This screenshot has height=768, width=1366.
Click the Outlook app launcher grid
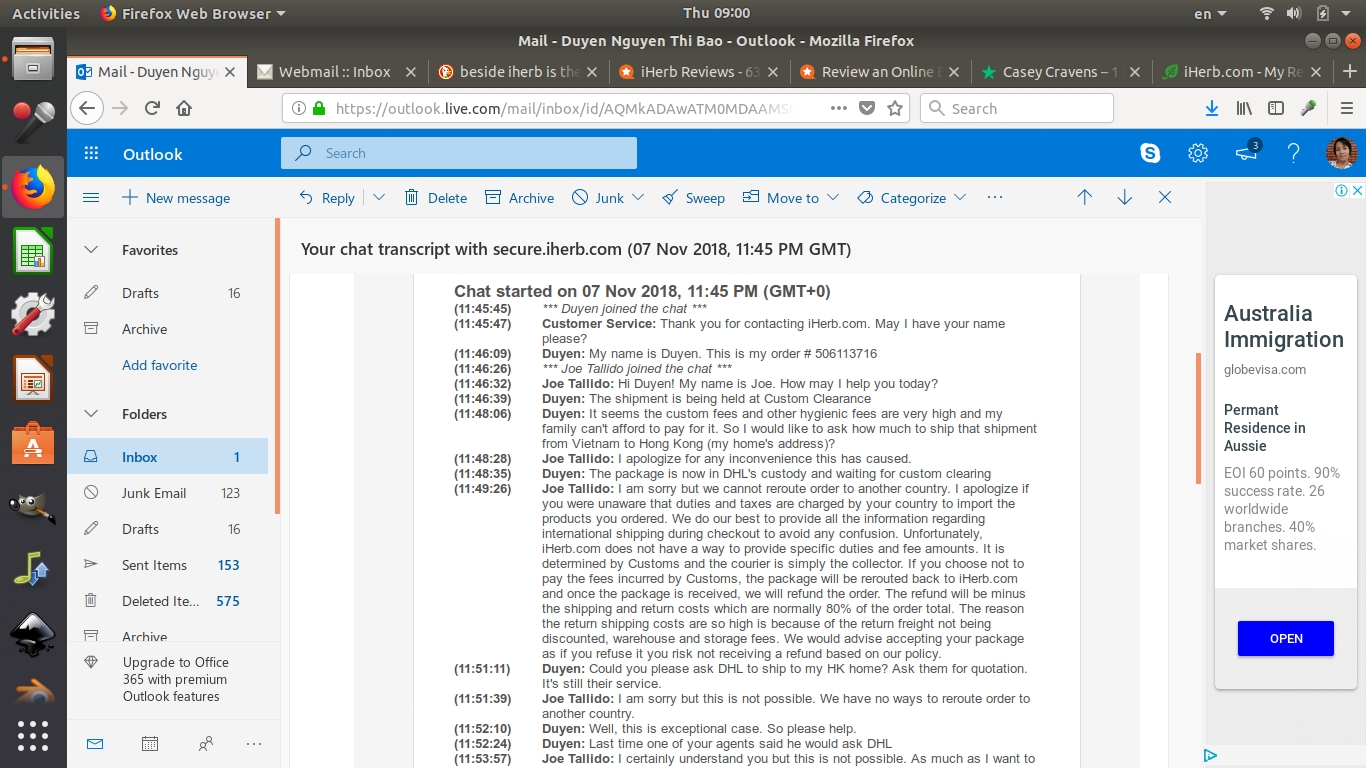[91, 153]
